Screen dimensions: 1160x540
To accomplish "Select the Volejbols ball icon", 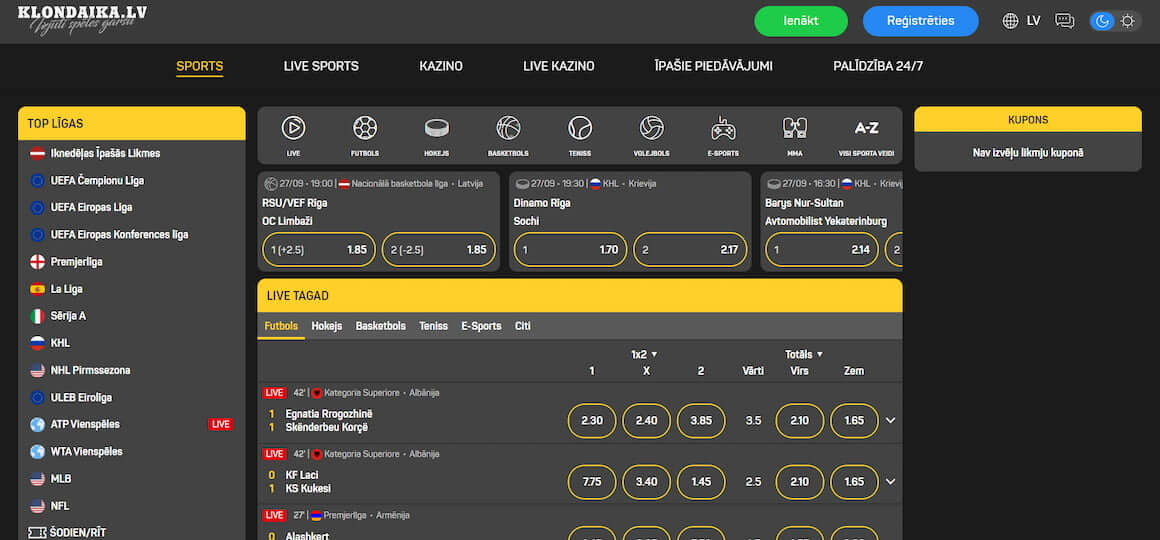I will (652, 128).
